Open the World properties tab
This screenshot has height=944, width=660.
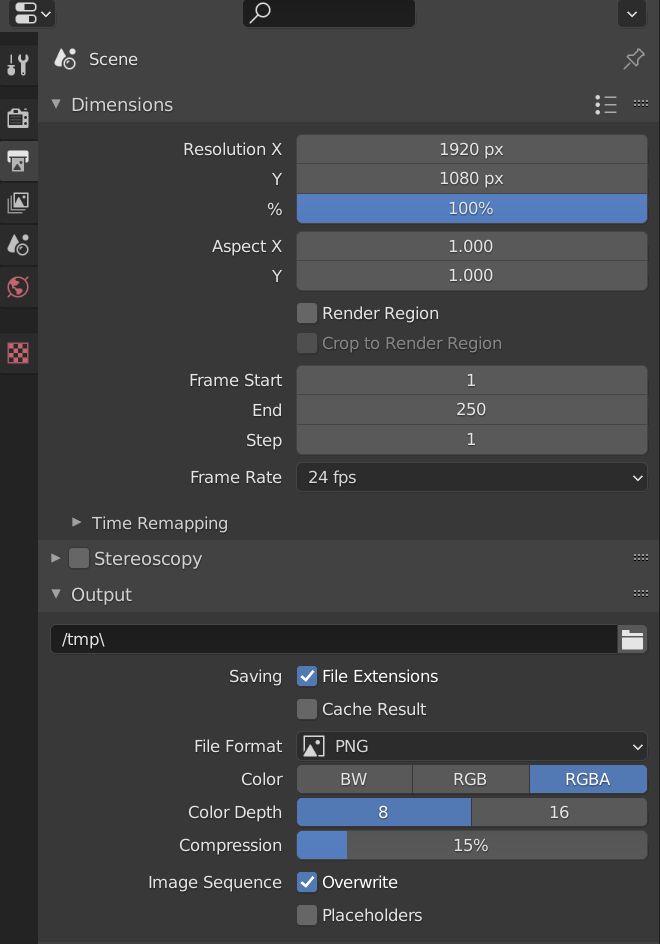[x=18, y=287]
